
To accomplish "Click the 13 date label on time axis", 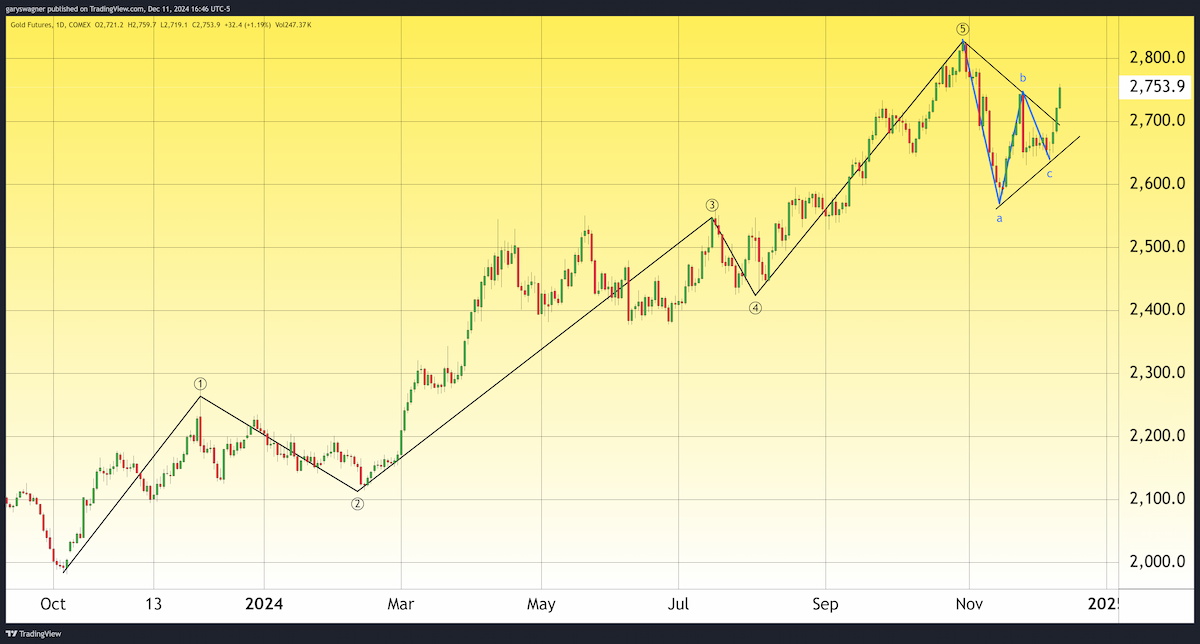I will point(153,604).
